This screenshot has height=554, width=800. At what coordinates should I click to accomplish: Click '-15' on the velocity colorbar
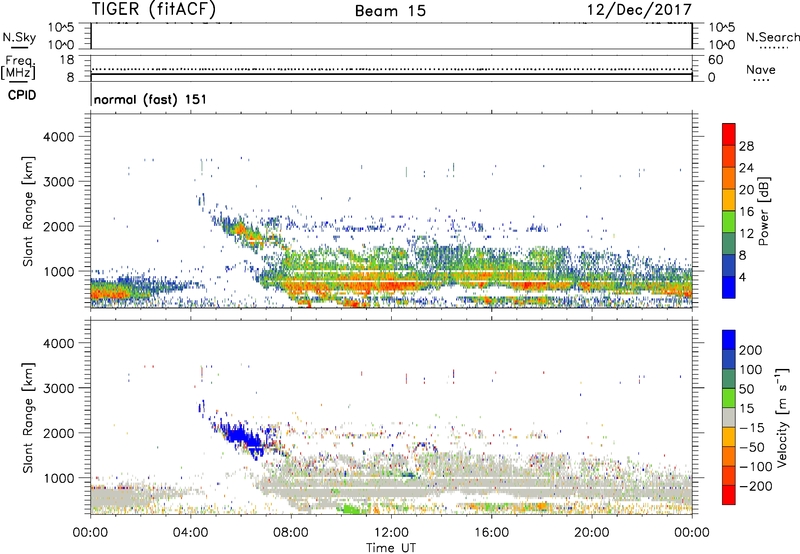[x=752, y=428]
